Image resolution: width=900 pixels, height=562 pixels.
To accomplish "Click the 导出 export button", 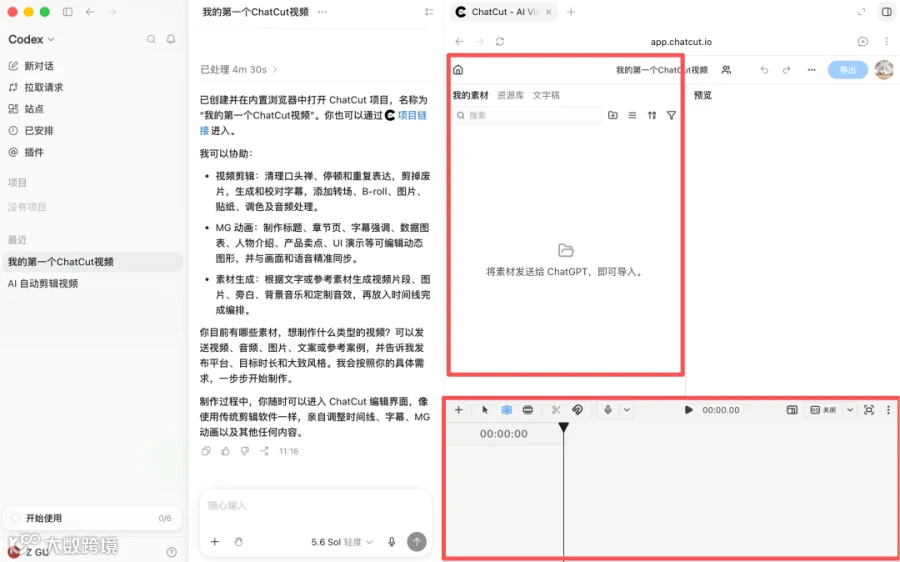I will click(x=848, y=70).
